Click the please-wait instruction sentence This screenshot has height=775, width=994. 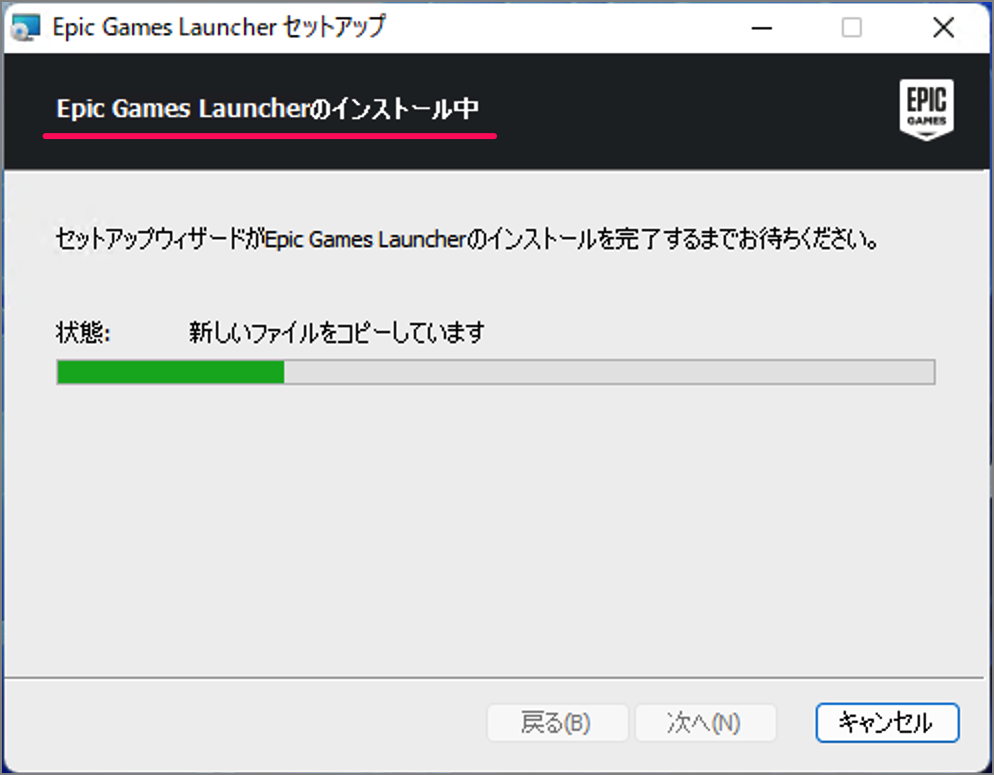point(467,239)
